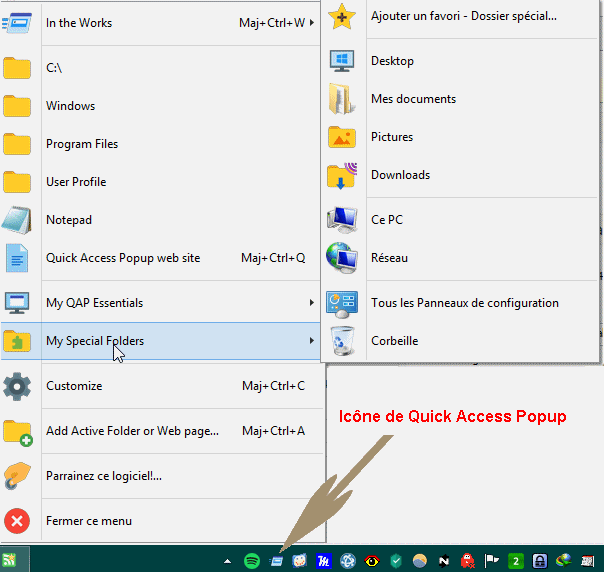Select Fermer ce menu

click(x=162, y=521)
